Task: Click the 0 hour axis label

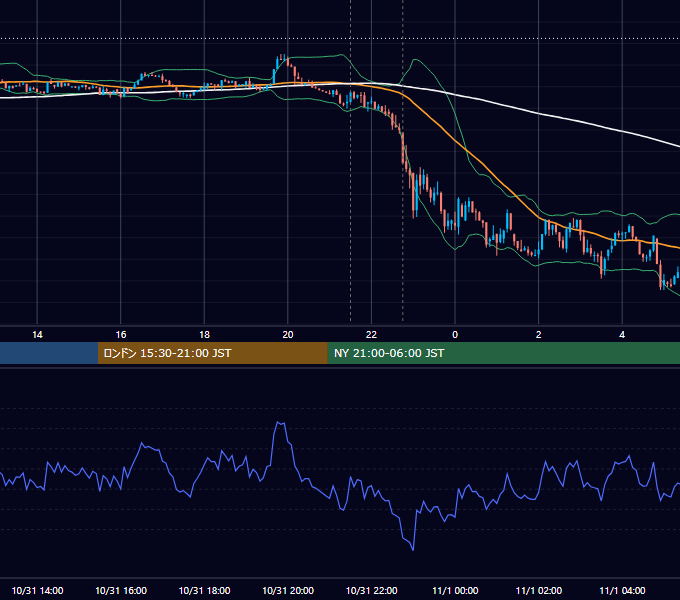Action: click(x=455, y=335)
